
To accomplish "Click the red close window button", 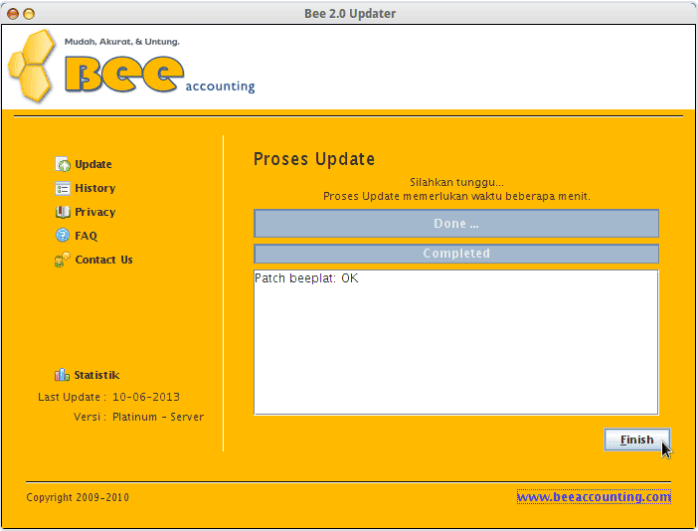I will click(13, 14).
